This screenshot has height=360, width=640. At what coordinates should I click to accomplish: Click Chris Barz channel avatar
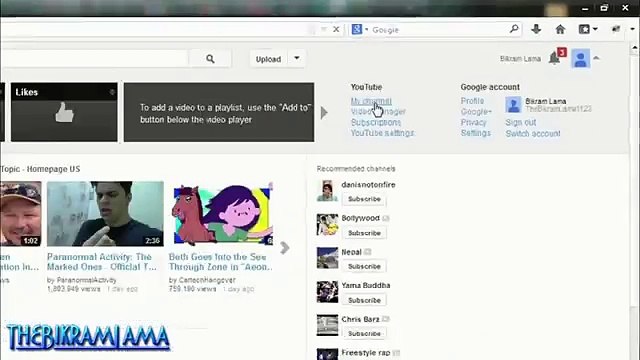(327, 325)
